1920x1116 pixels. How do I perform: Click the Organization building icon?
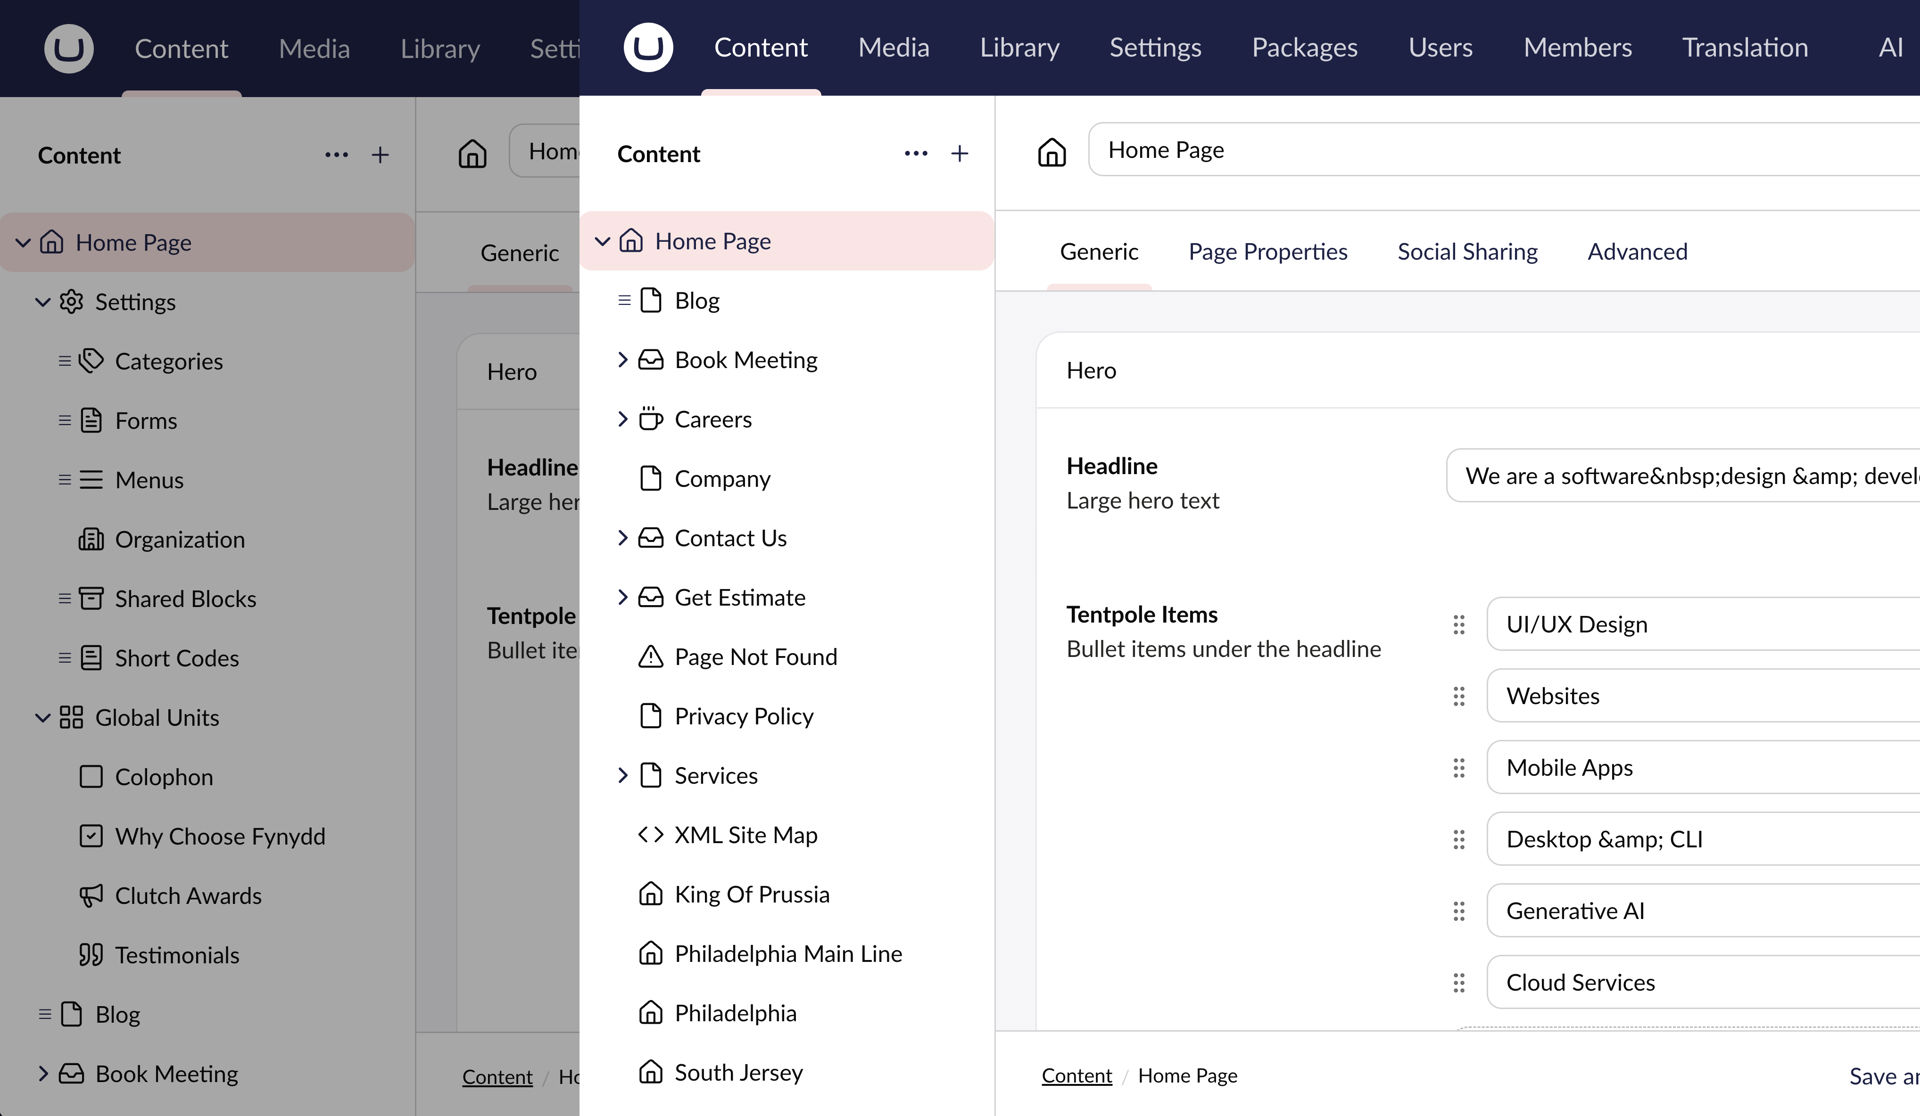coord(91,540)
